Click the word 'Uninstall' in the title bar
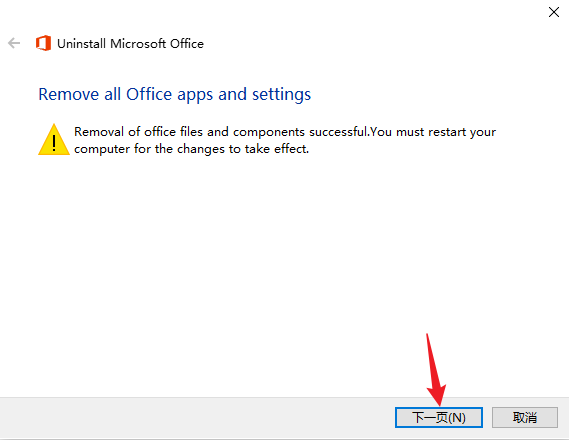569x440 pixels. 81,44
